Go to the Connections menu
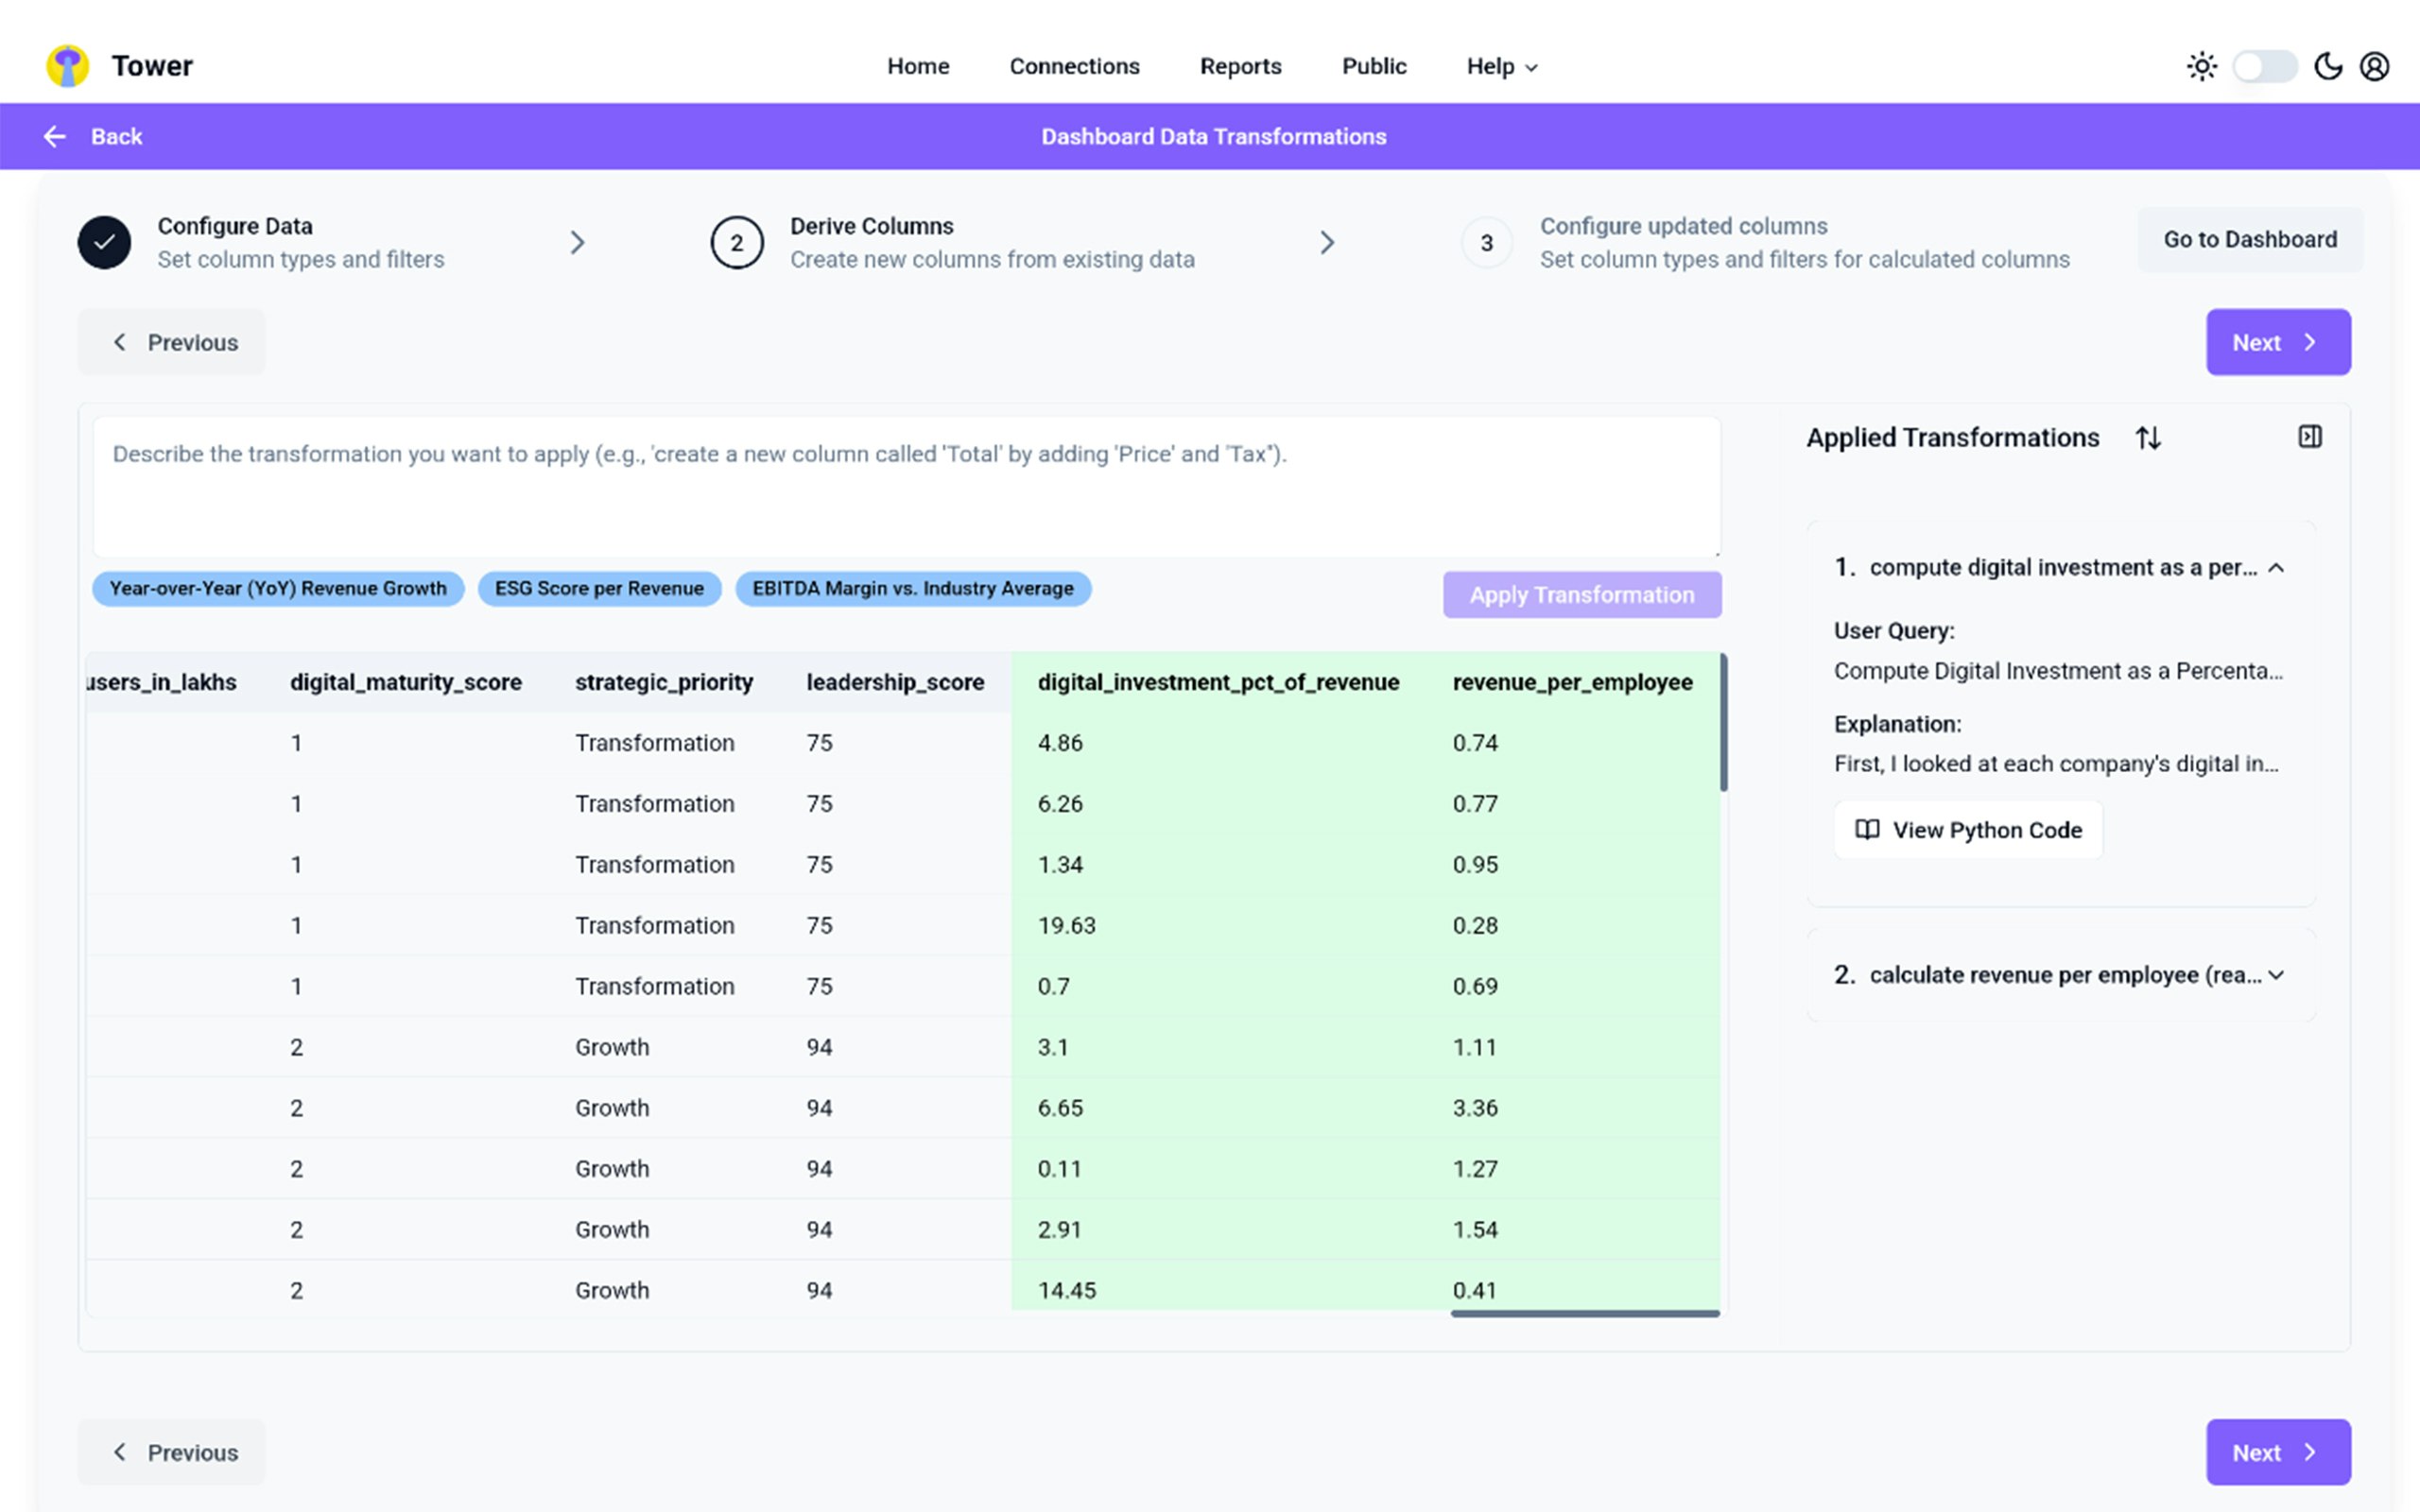 [x=1074, y=66]
